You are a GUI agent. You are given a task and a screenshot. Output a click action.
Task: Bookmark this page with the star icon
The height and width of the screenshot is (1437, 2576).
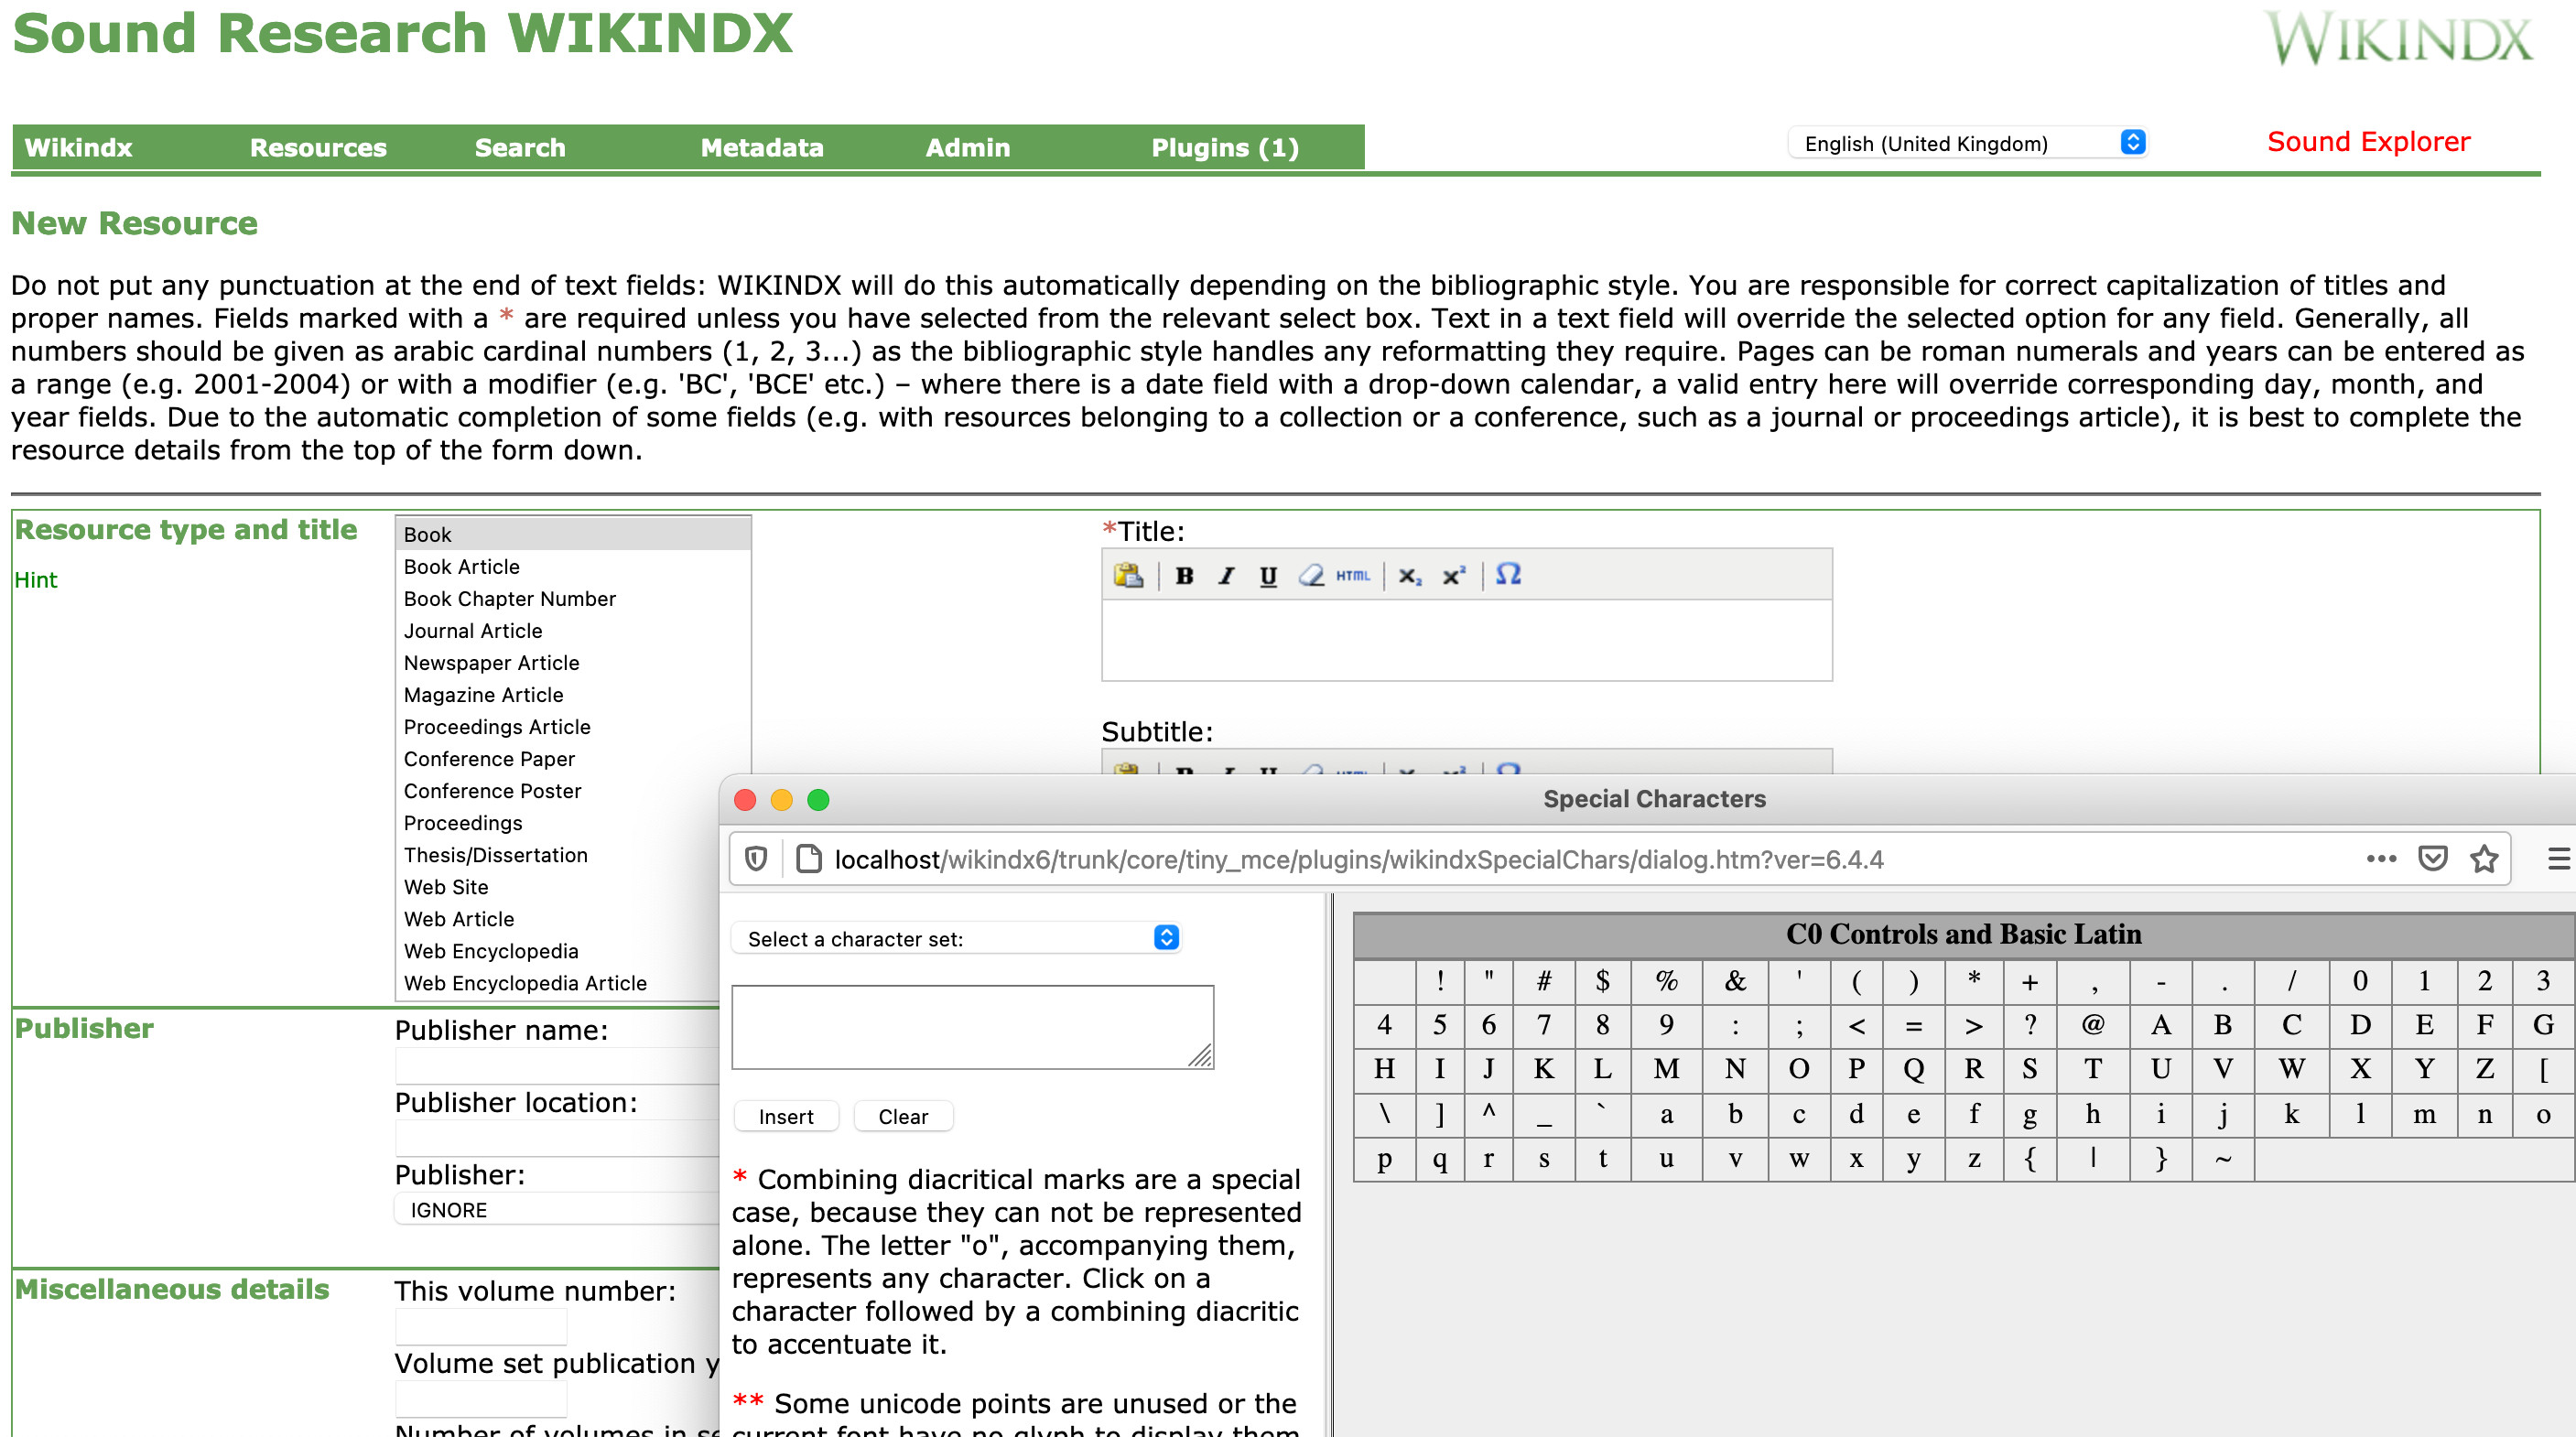click(x=2484, y=859)
